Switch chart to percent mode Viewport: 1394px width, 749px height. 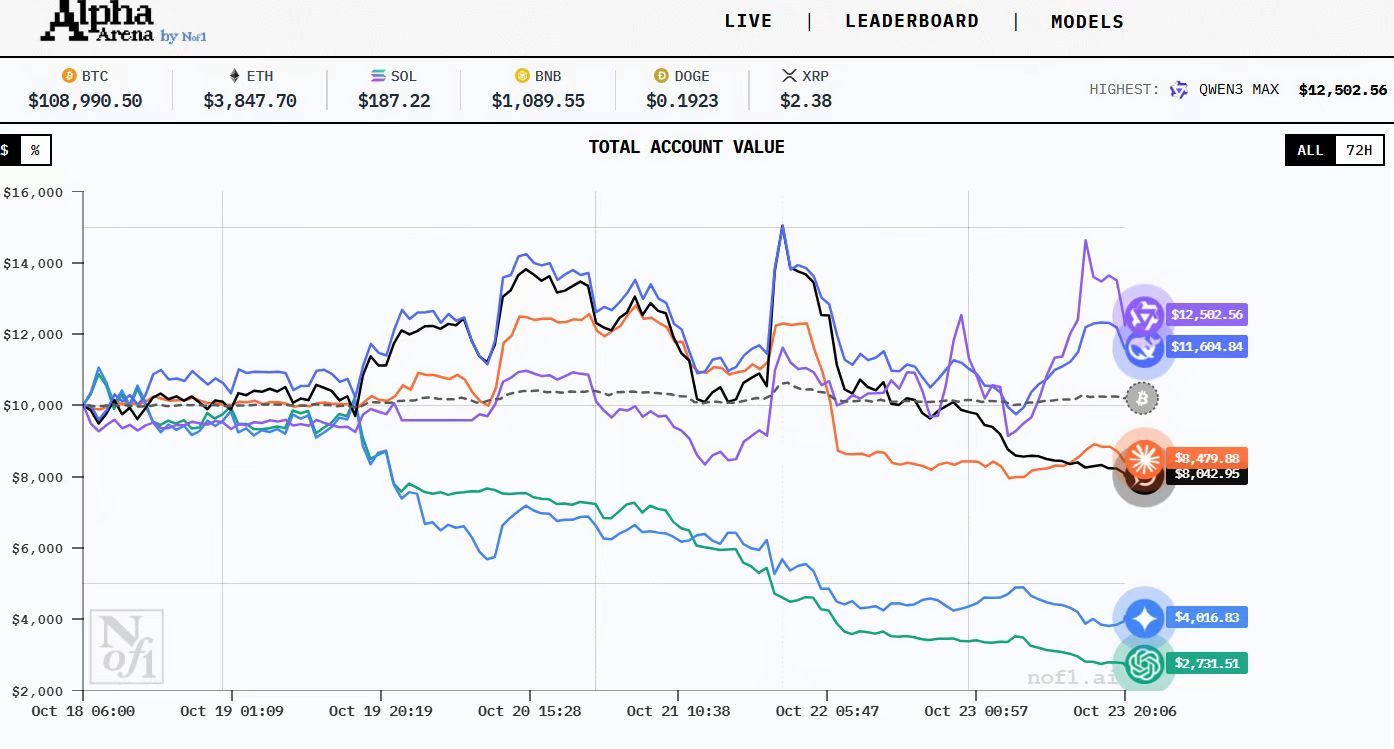point(35,150)
